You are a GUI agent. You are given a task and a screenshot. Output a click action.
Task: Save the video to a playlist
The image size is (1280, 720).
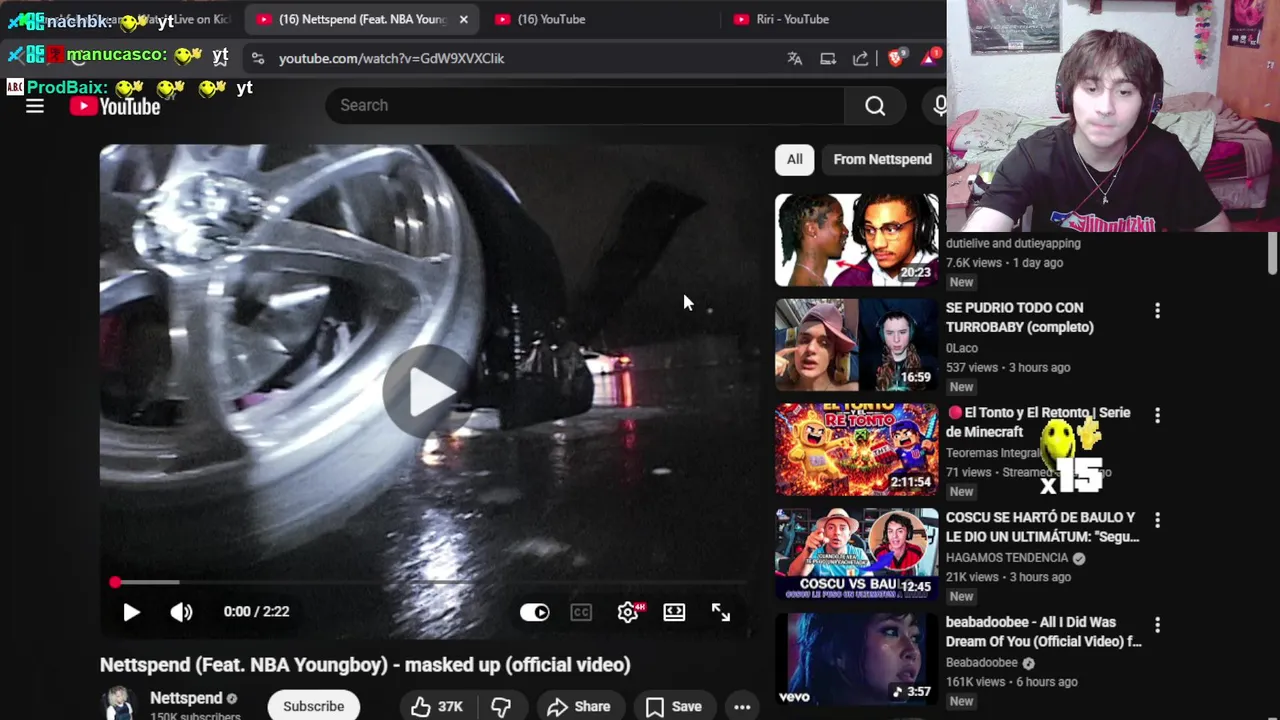point(673,707)
